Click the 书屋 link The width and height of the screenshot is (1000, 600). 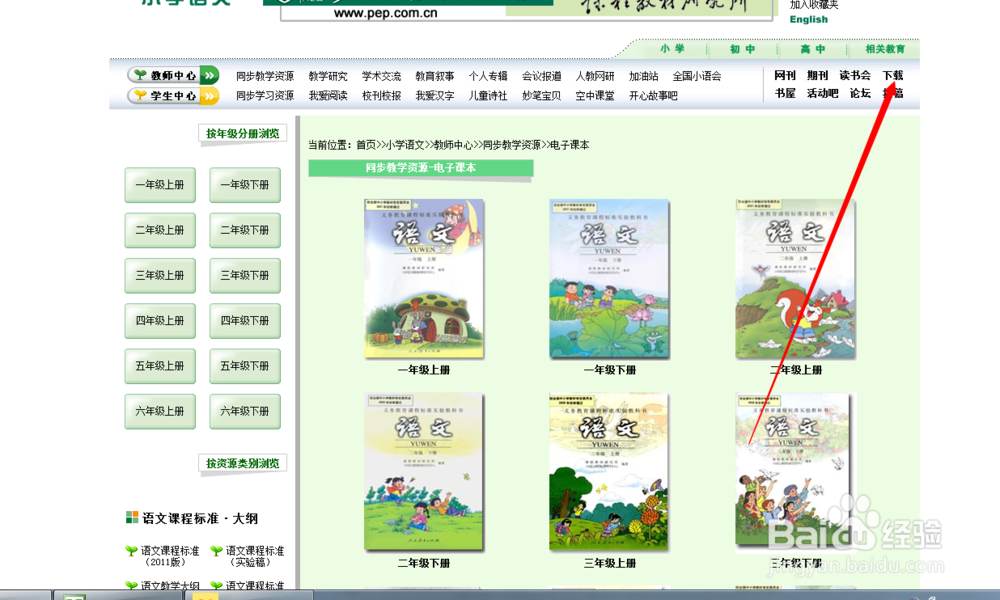pos(784,93)
